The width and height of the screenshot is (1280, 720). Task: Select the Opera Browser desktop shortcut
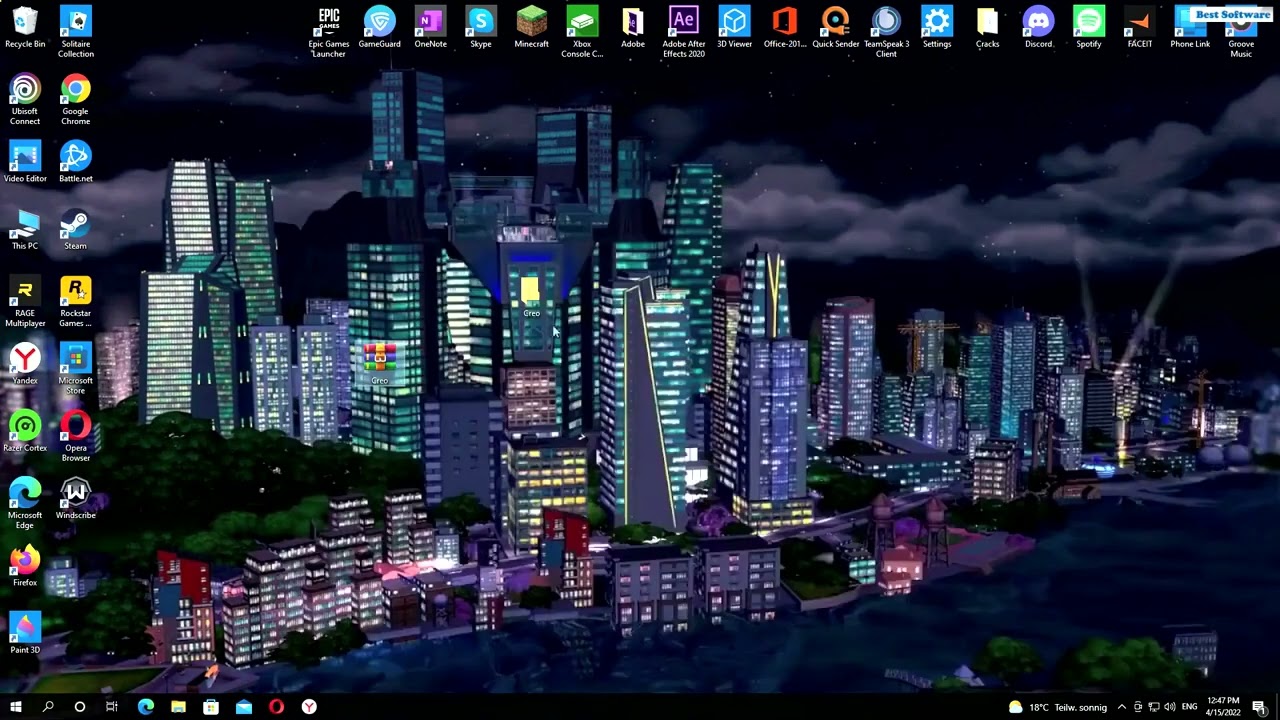(76, 437)
